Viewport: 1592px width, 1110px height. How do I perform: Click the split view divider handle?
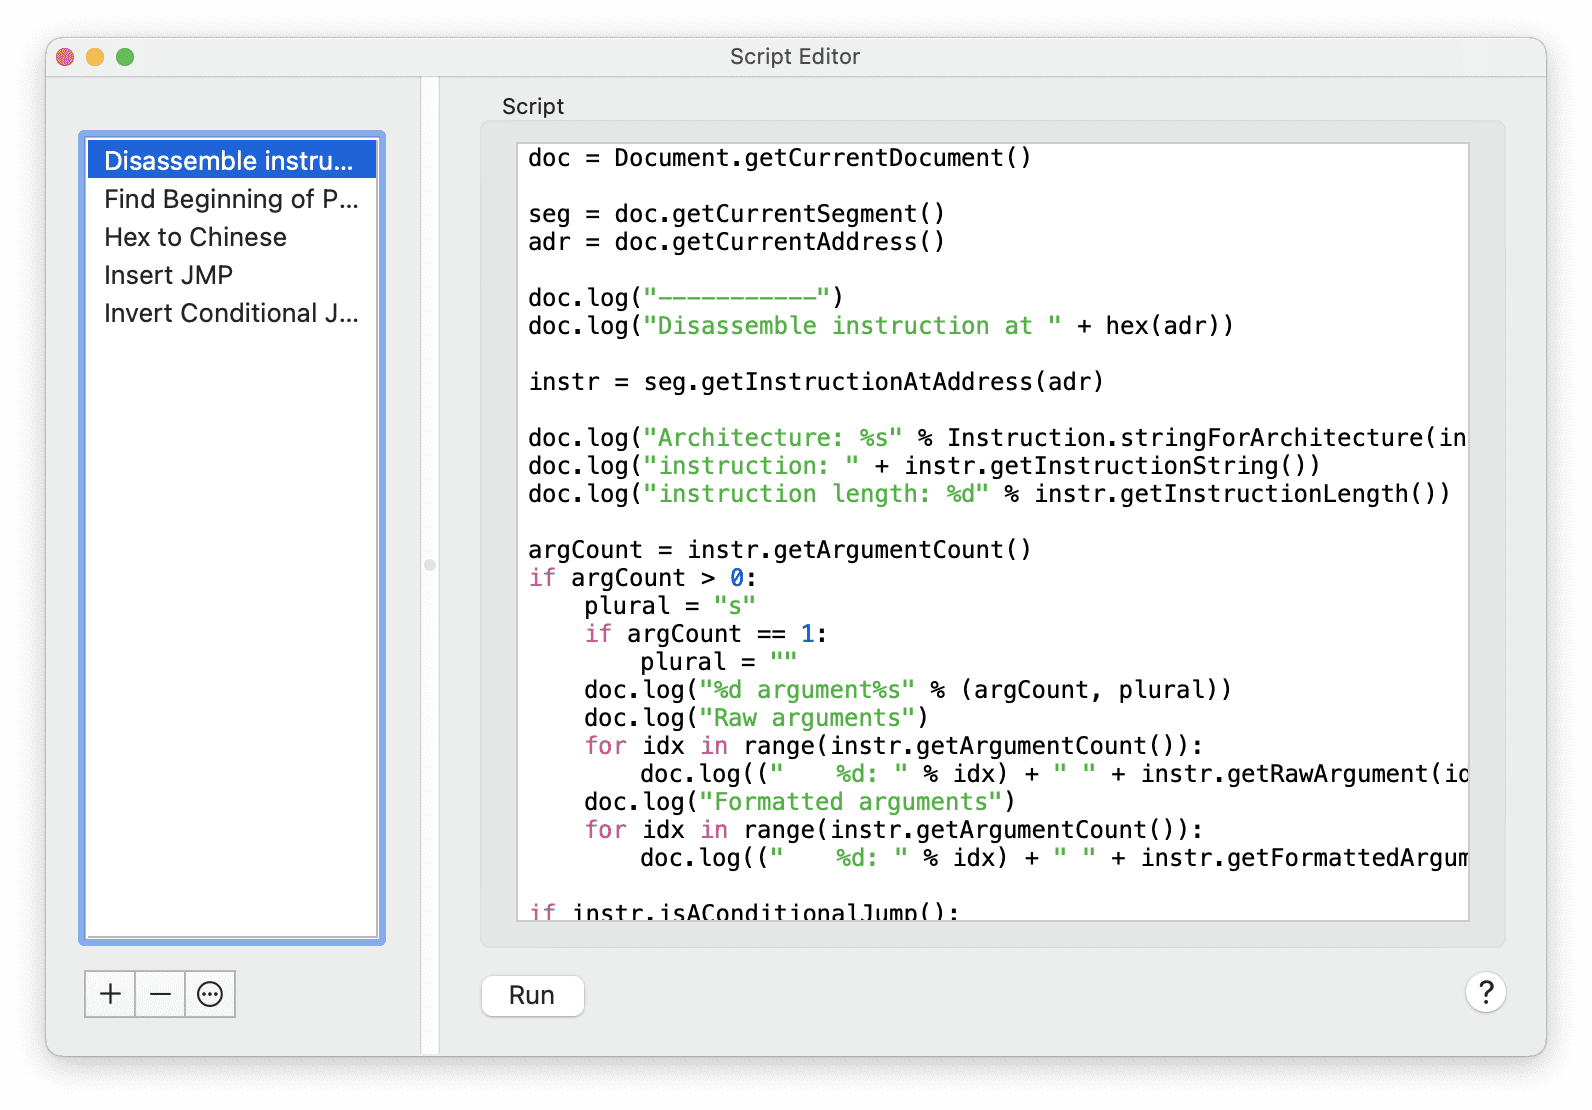[430, 565]
